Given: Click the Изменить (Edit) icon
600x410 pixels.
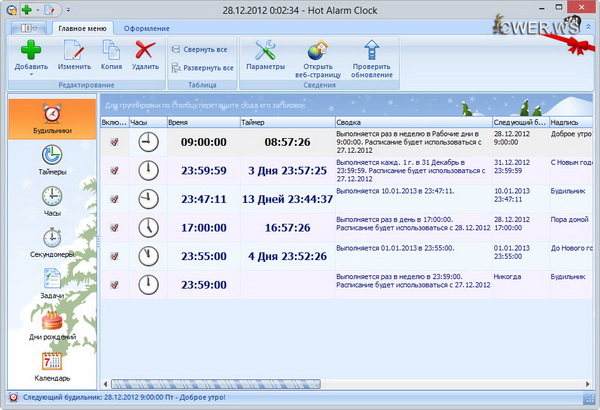Looking at the screenshot, I should [74, 48].
